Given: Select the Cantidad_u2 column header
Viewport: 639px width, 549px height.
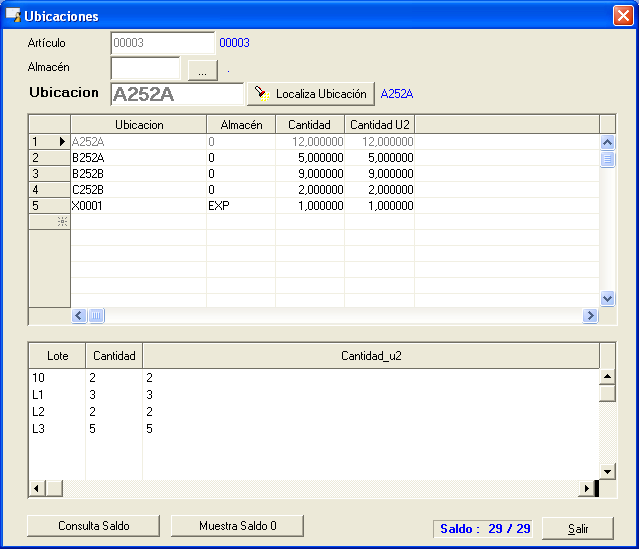Looking at the screenshot, I should [371, 356].
